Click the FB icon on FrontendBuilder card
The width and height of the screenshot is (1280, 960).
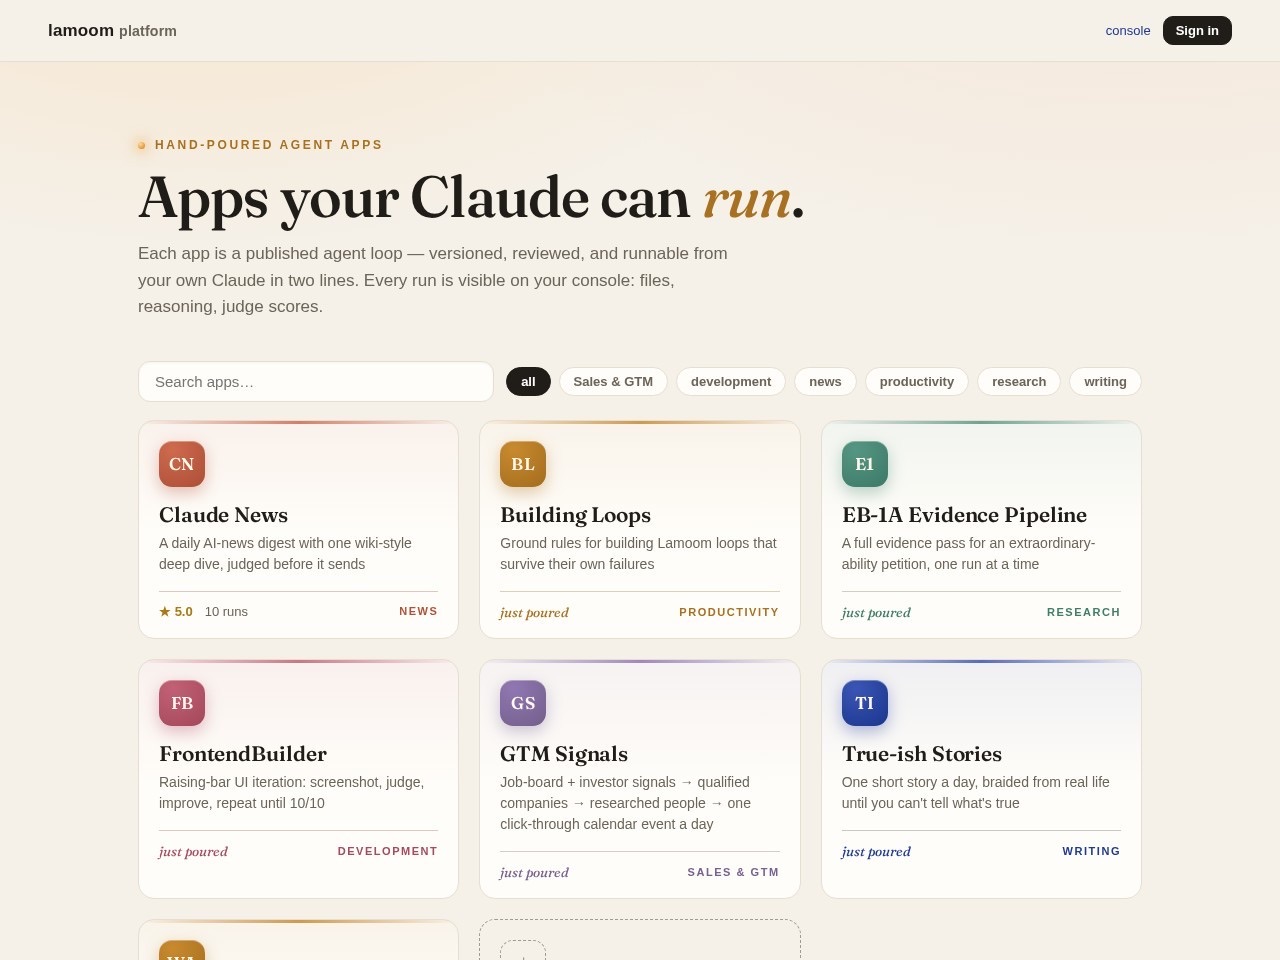[182, 703]
